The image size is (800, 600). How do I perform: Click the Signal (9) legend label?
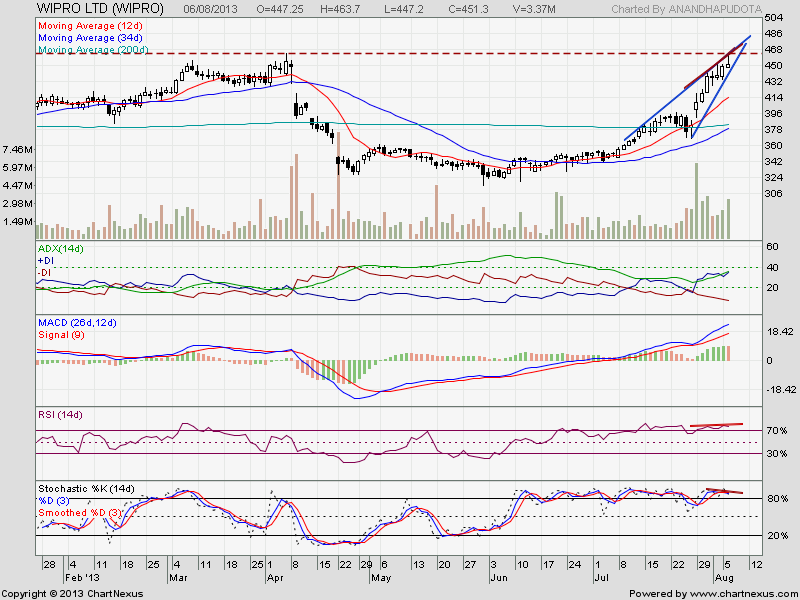click(x=61, y=335)
